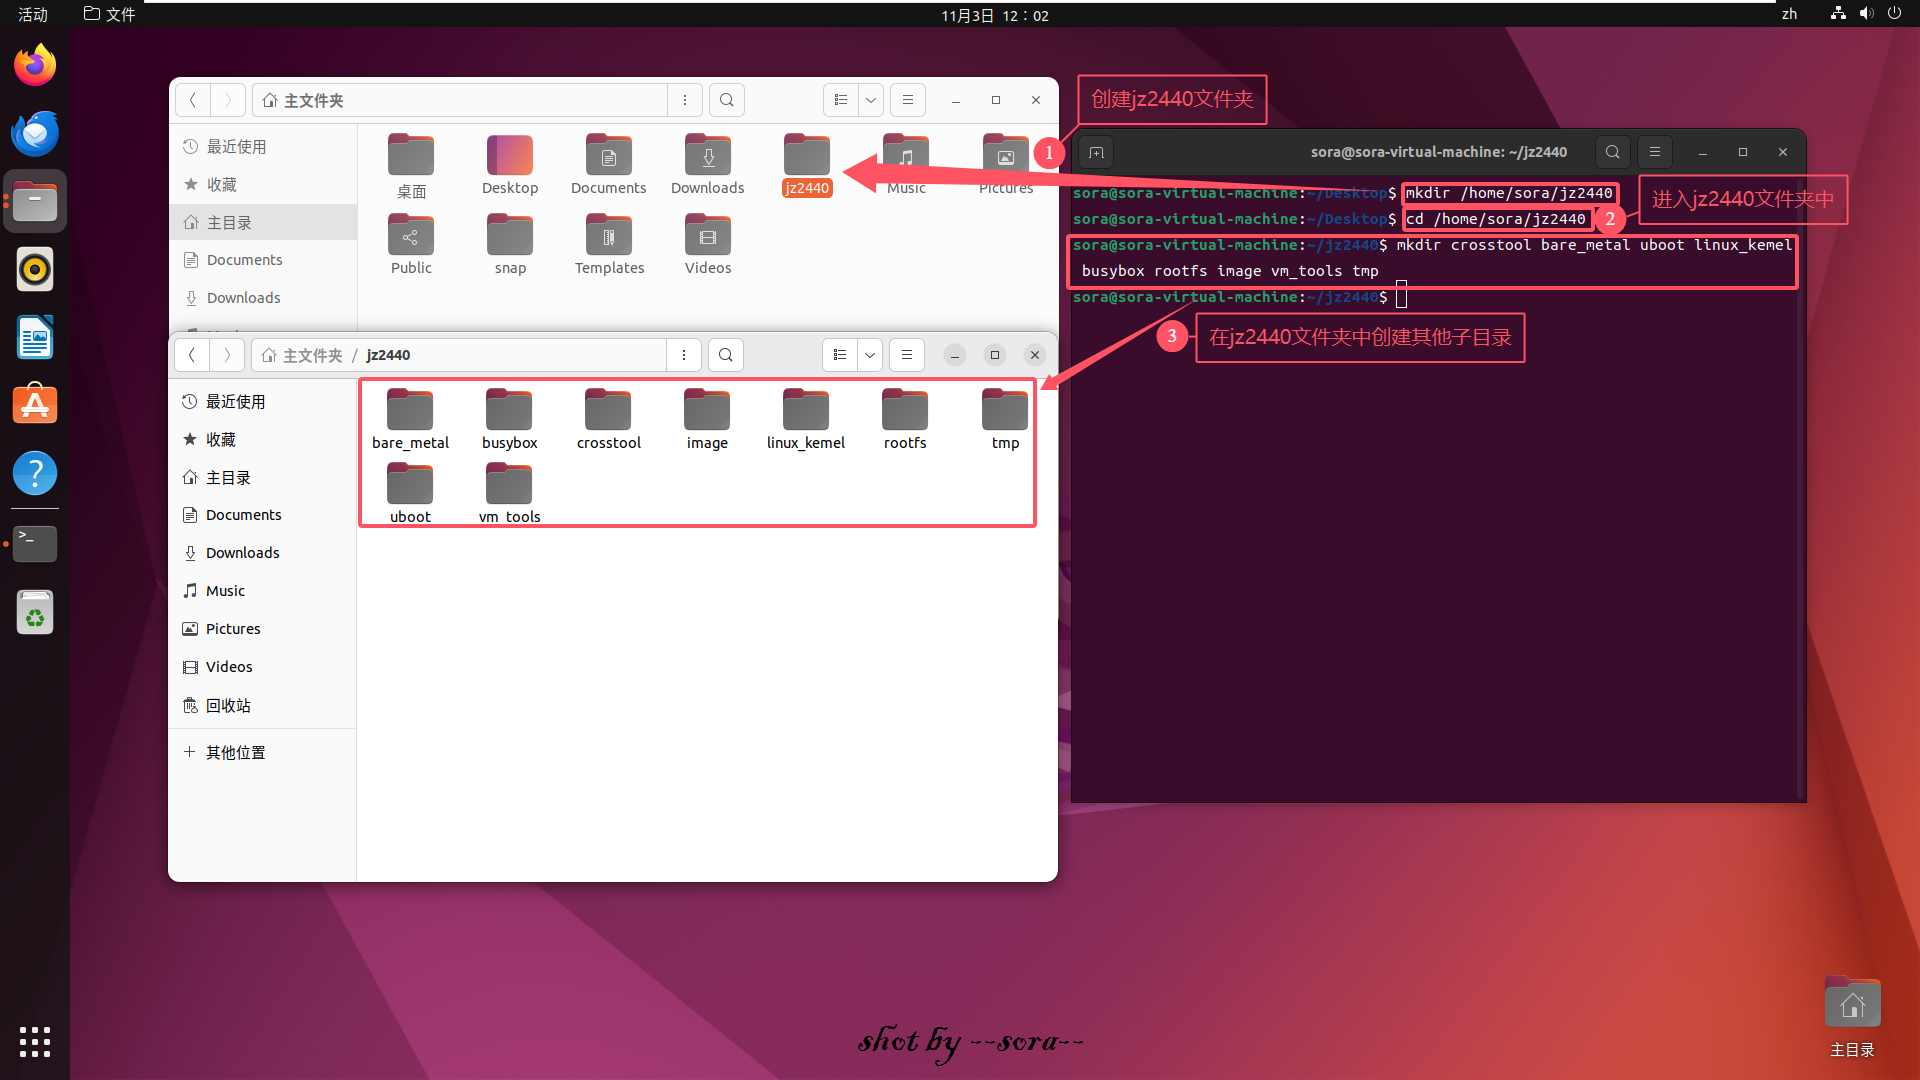Open the clock and calendar panel
Screen dimensions: 1920x1080
(x=995, y=15)
